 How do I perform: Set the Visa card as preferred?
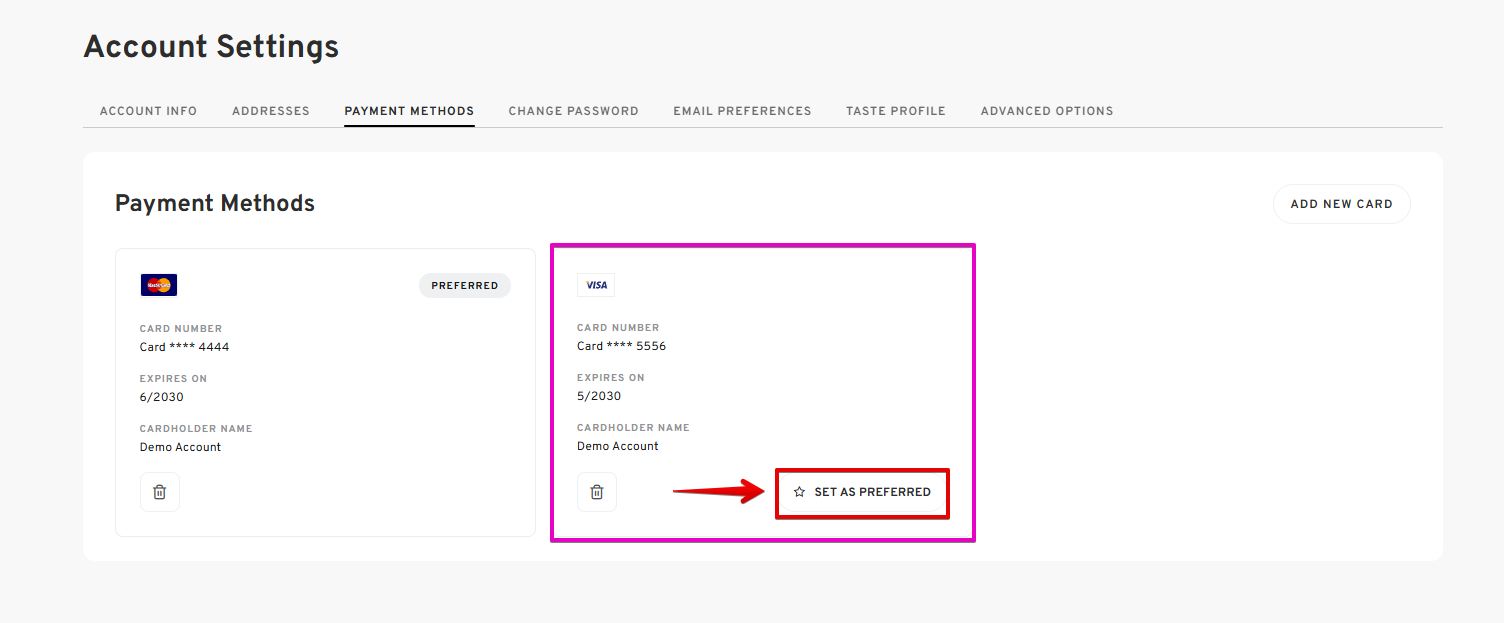click(862, 492)
